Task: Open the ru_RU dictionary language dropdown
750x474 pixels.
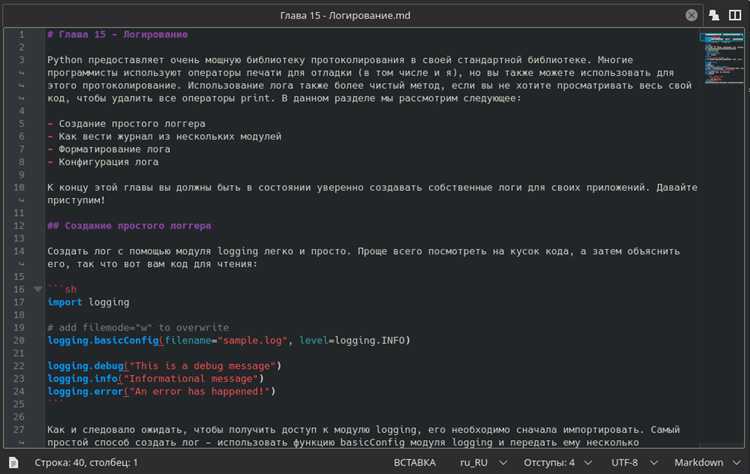Action: pos(482,462)
